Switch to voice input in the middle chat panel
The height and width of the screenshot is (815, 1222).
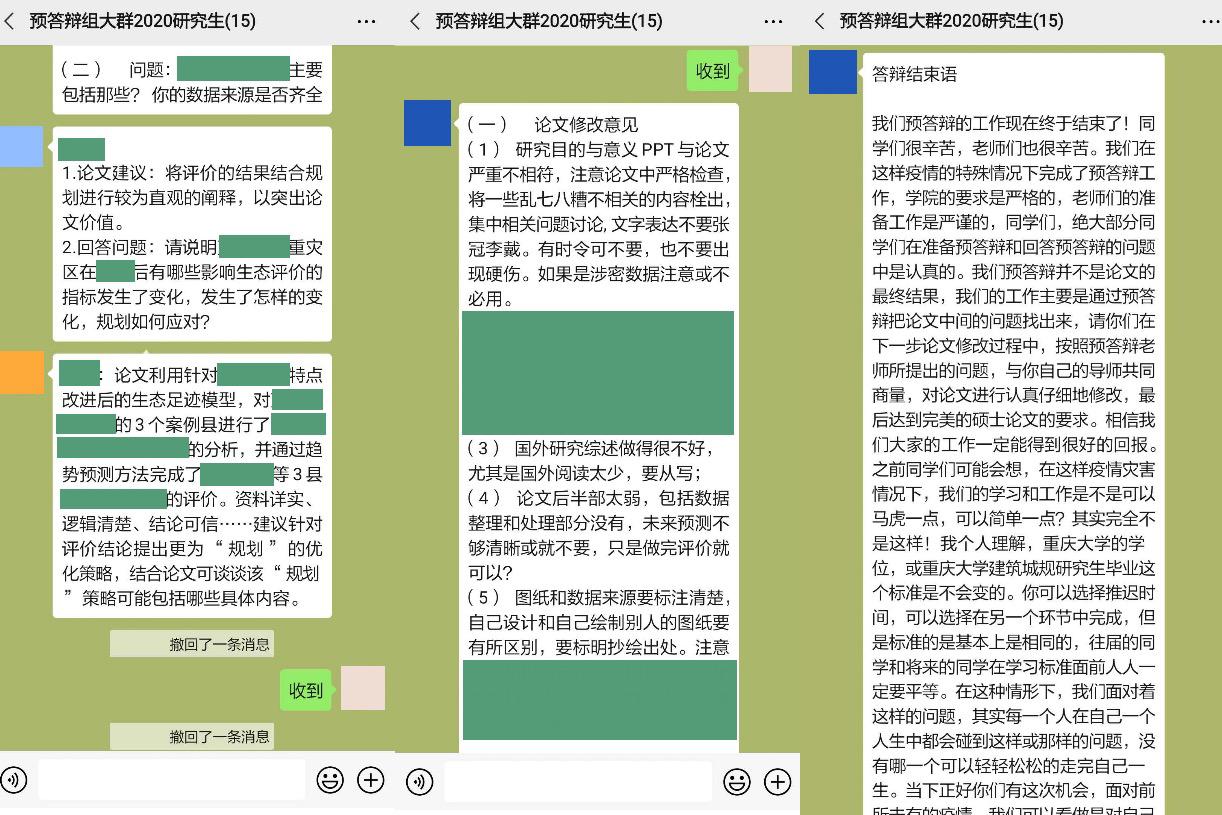[x=420, y=781]
